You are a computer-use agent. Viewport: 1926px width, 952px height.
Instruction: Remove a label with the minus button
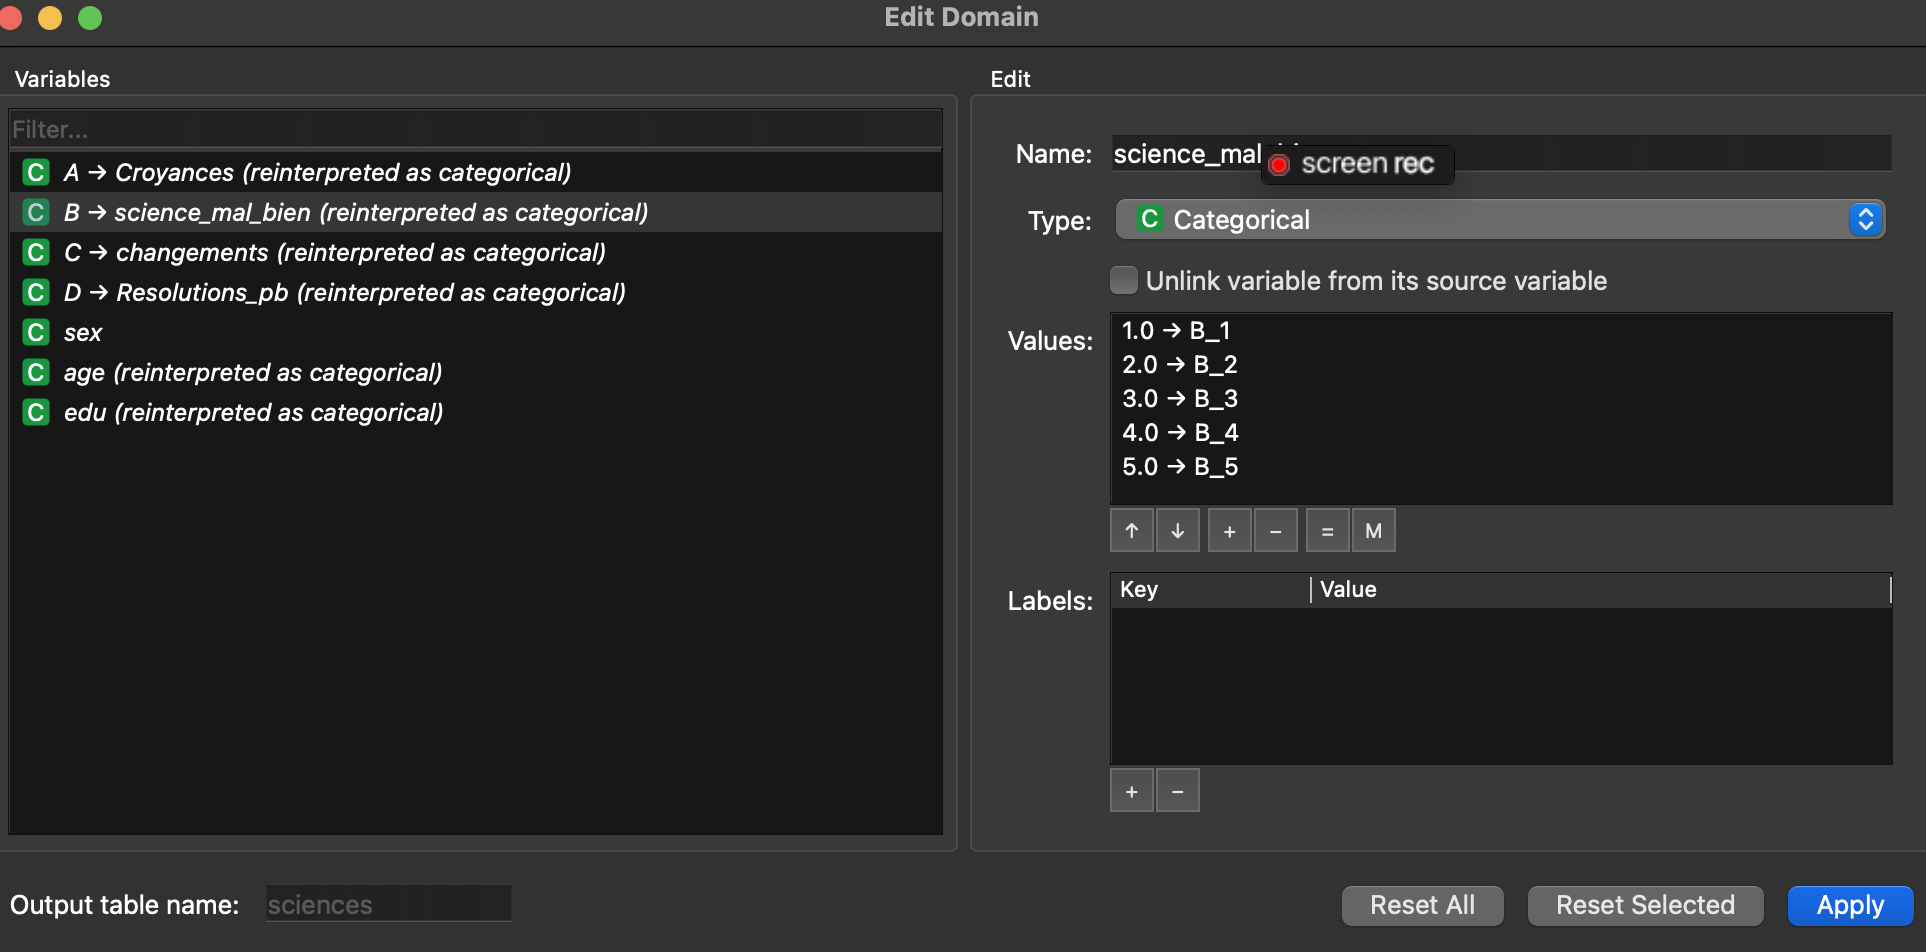coord(1178,791)
